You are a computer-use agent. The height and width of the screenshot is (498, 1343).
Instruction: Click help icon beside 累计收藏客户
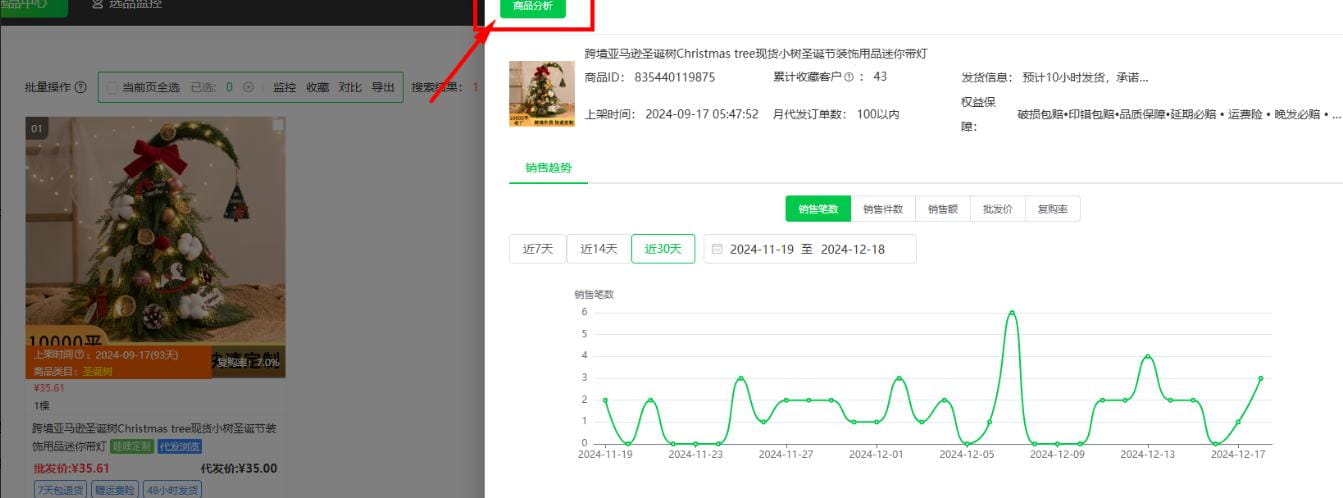click(849, 77)
